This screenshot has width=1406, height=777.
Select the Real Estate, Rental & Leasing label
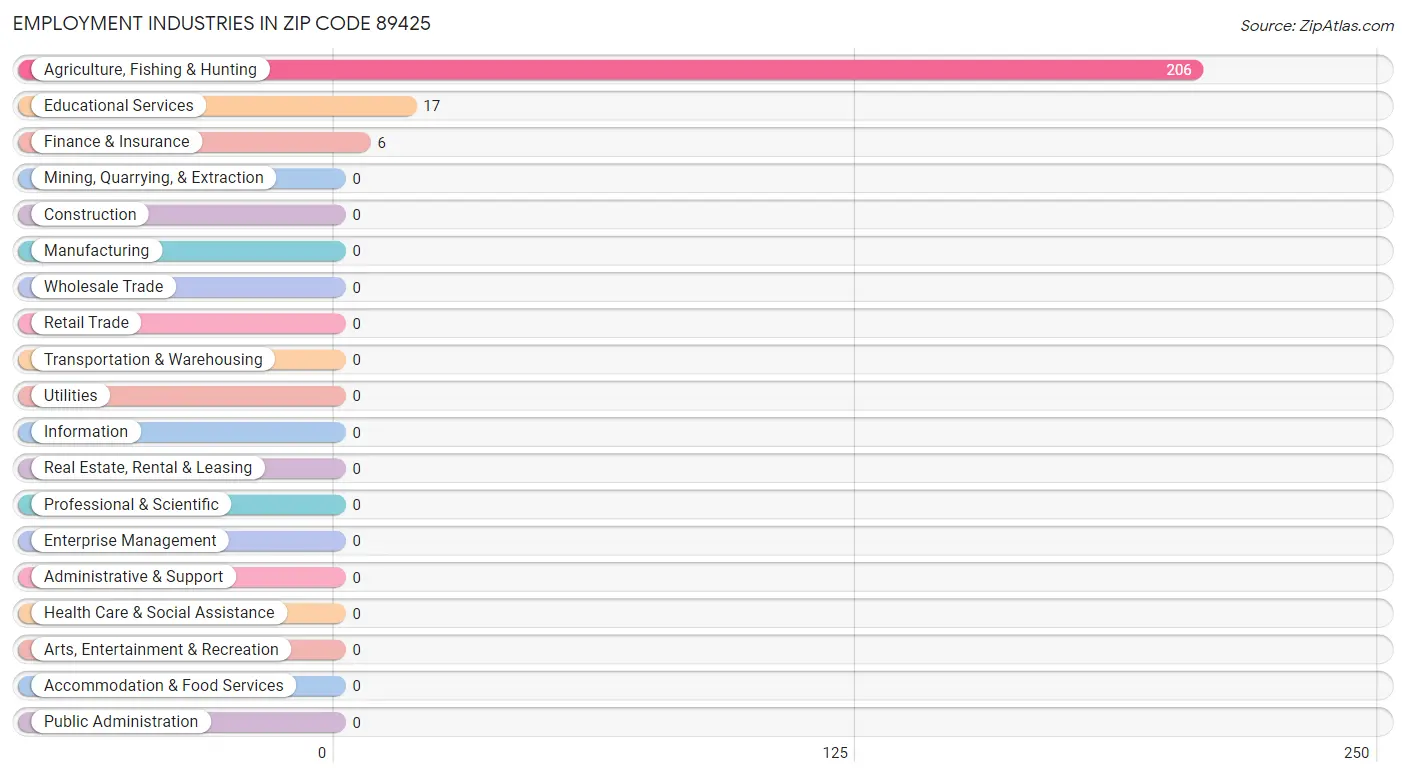148,467
